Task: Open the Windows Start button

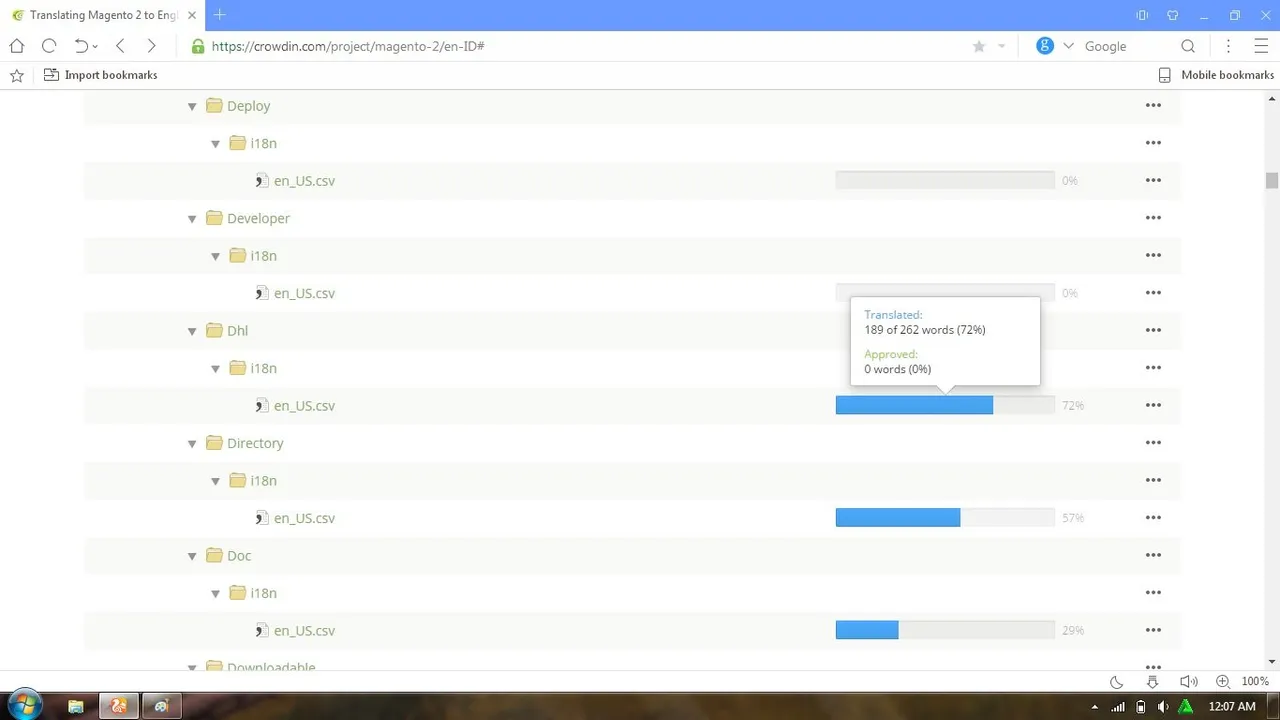Action: point(24,706)
